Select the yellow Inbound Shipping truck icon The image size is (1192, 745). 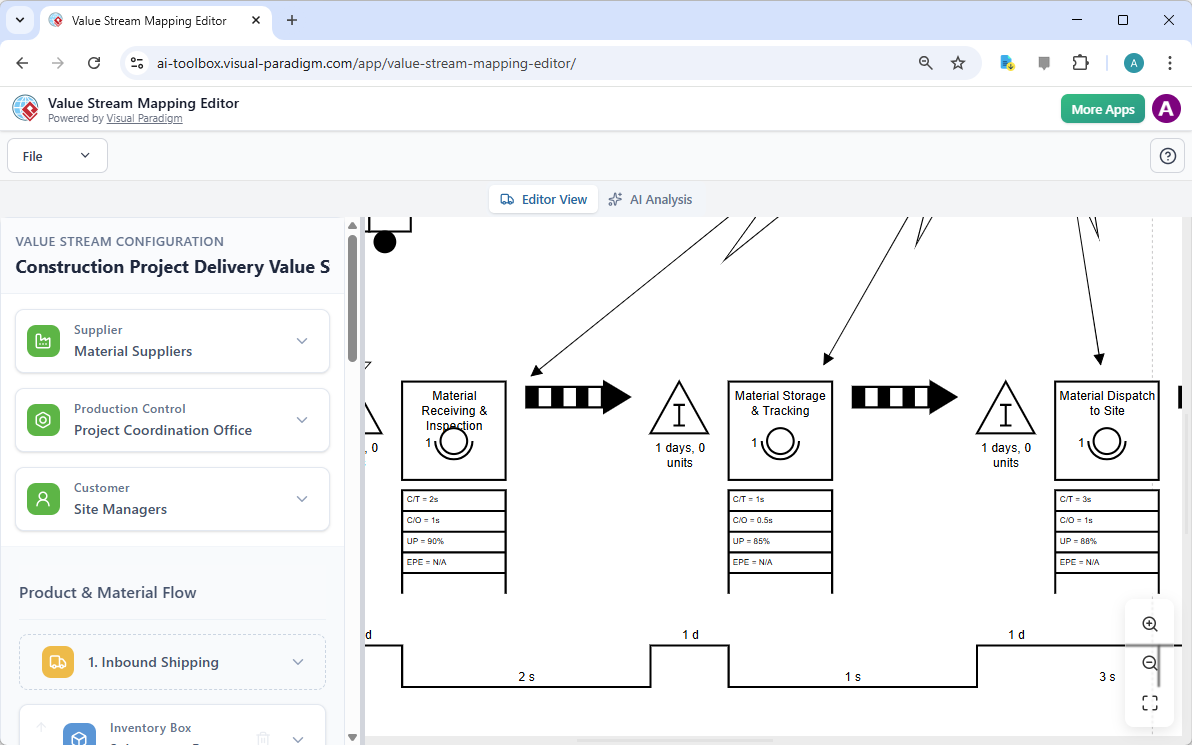tap(58, 661)
